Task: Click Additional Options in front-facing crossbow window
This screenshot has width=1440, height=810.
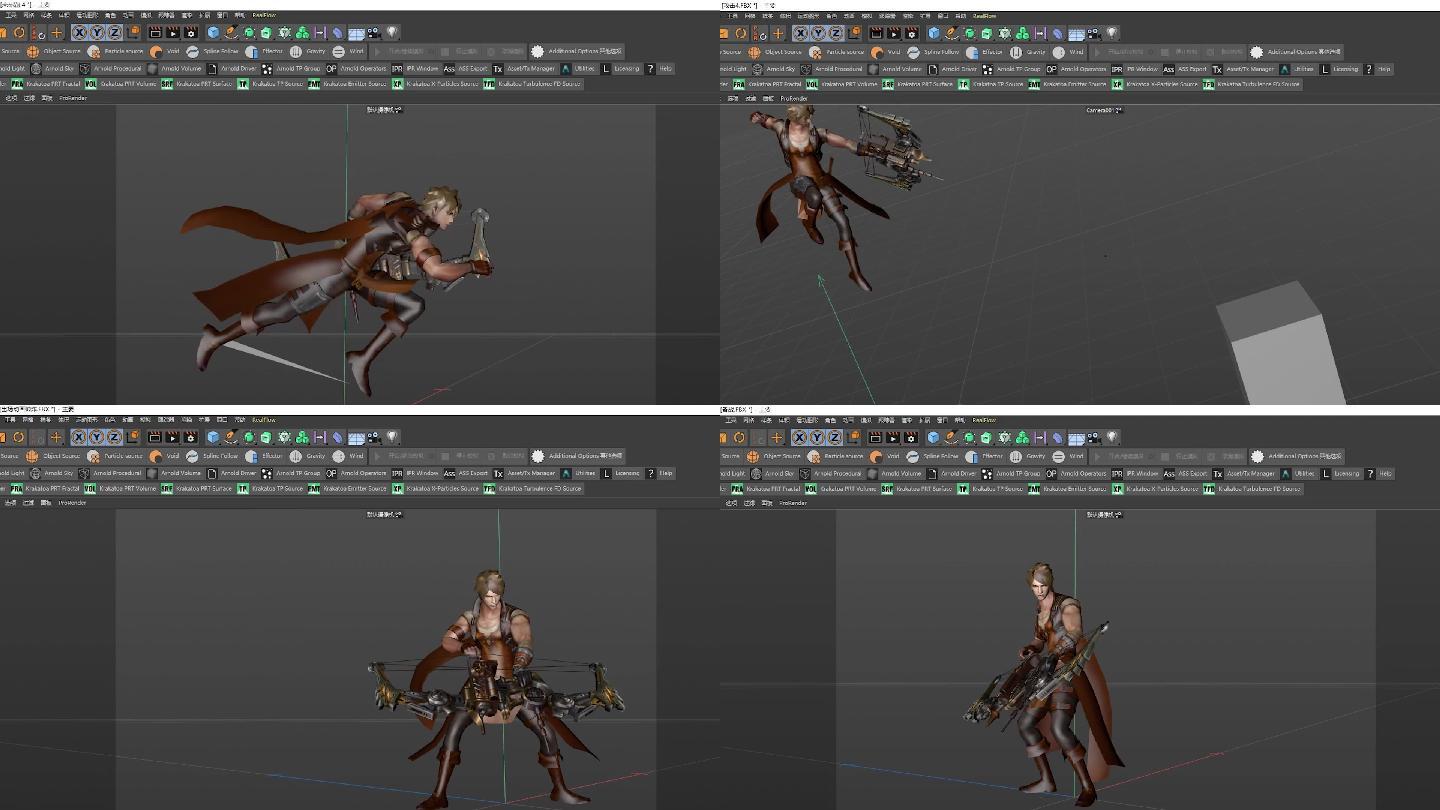Action: (x=577, y=455)
